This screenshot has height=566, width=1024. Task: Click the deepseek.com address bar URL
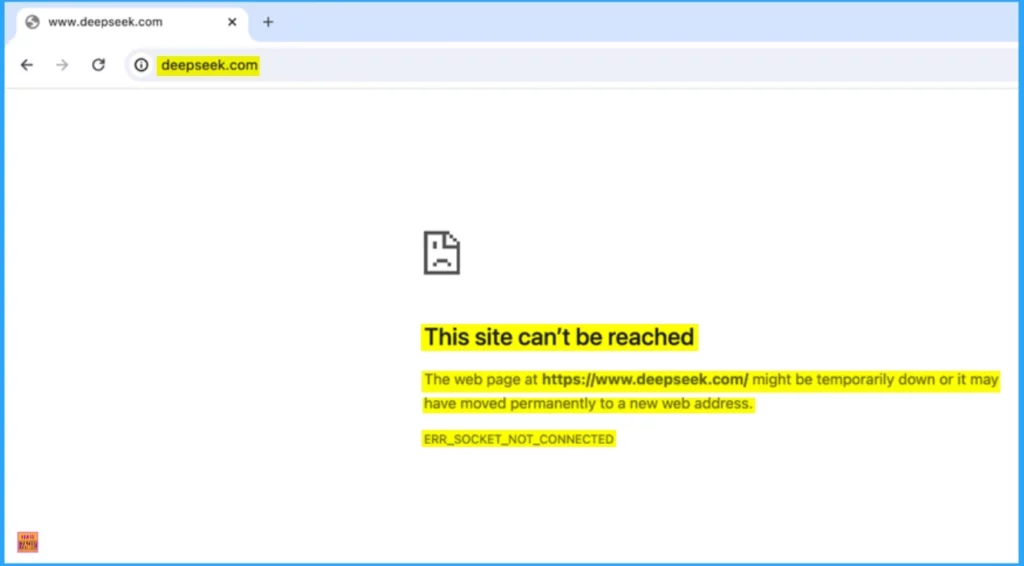[x=209, y=65]
